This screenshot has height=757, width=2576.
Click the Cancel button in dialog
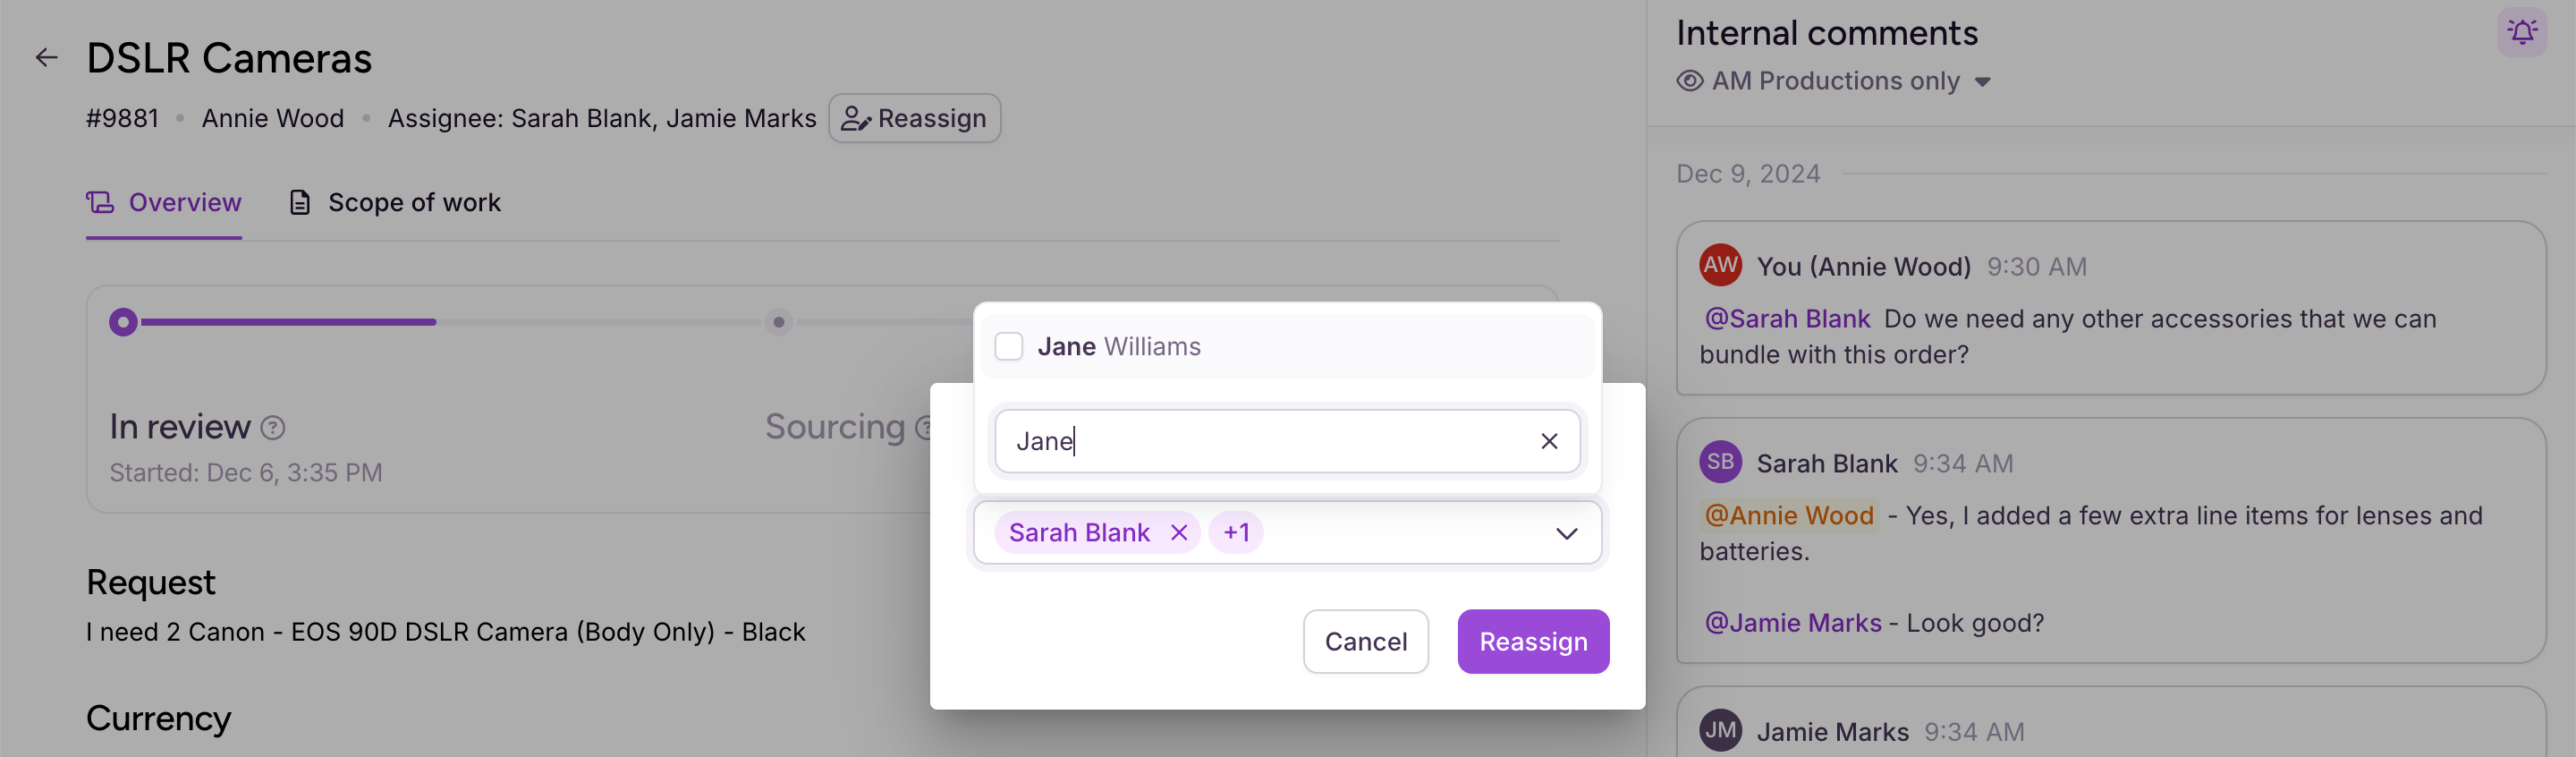1365,642
